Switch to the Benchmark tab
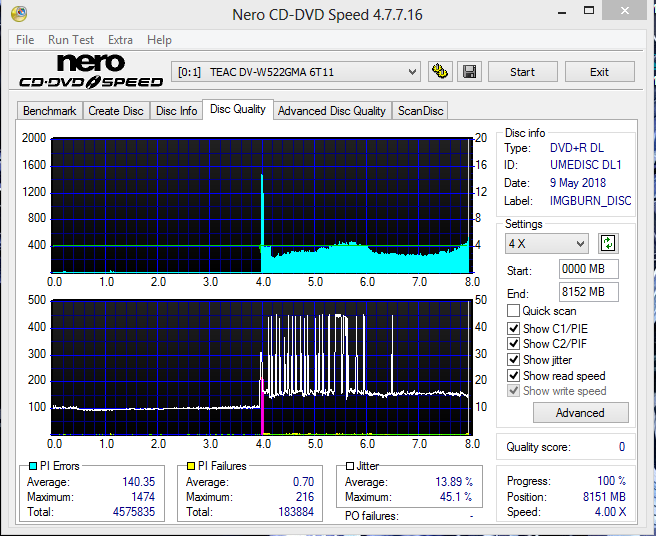Screen dimensions: 656x536 [50, 111]
